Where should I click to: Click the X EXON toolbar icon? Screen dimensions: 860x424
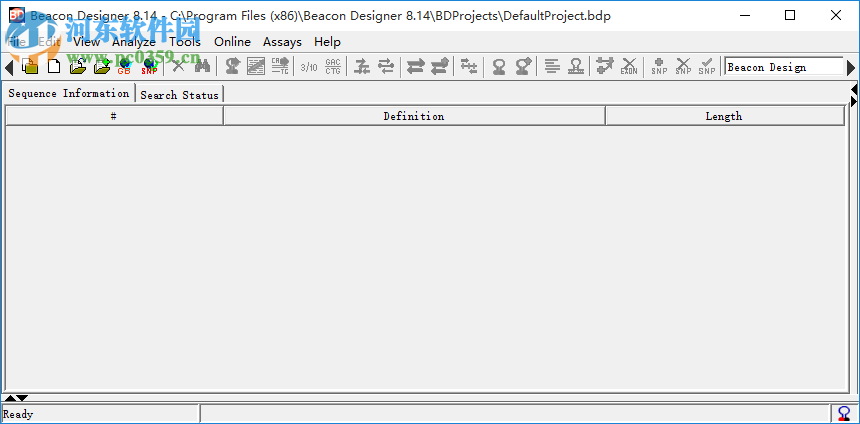pos(629,66)
